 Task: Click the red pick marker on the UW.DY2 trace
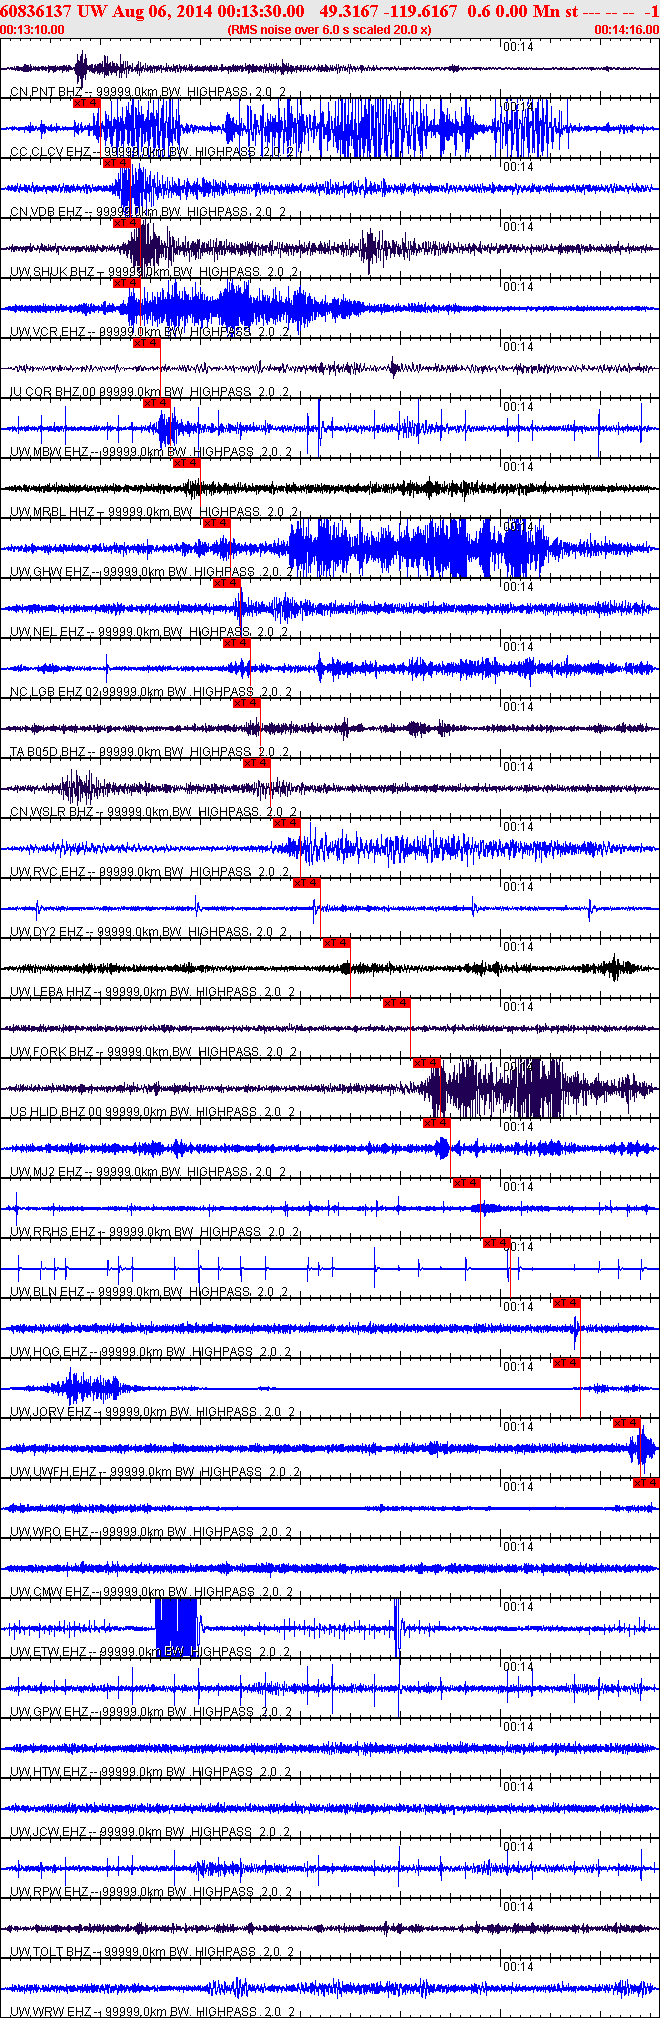(x=307, y=882)
